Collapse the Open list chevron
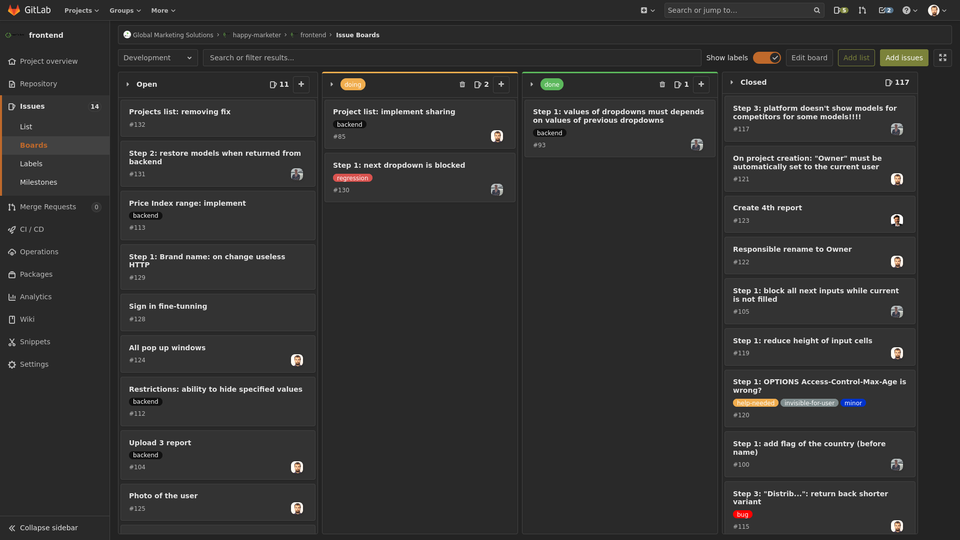The image size is (960, 540). pos(127,84)
